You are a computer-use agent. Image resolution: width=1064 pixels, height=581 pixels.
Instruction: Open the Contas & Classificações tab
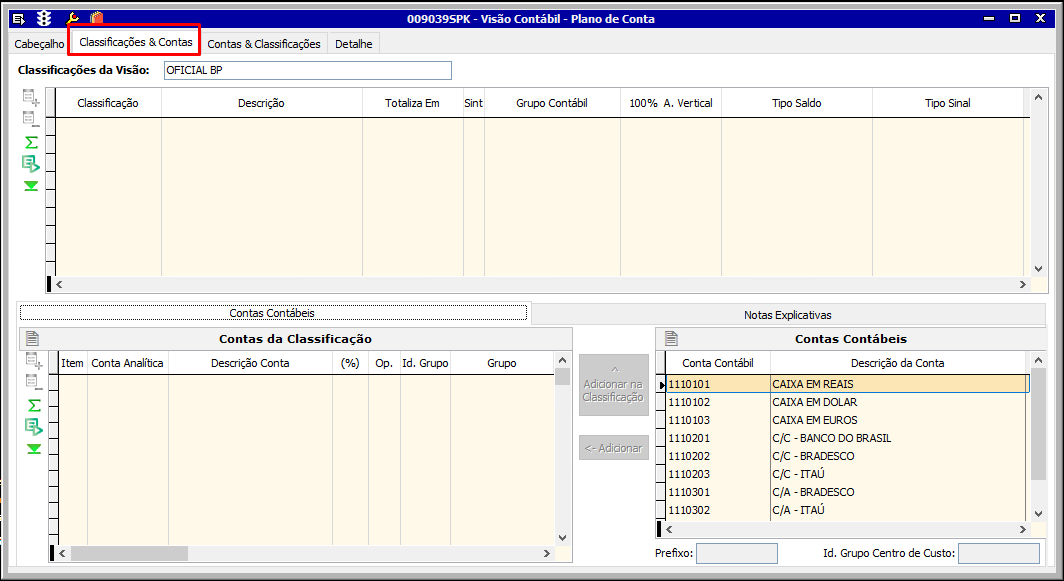(x=264, y=44)
